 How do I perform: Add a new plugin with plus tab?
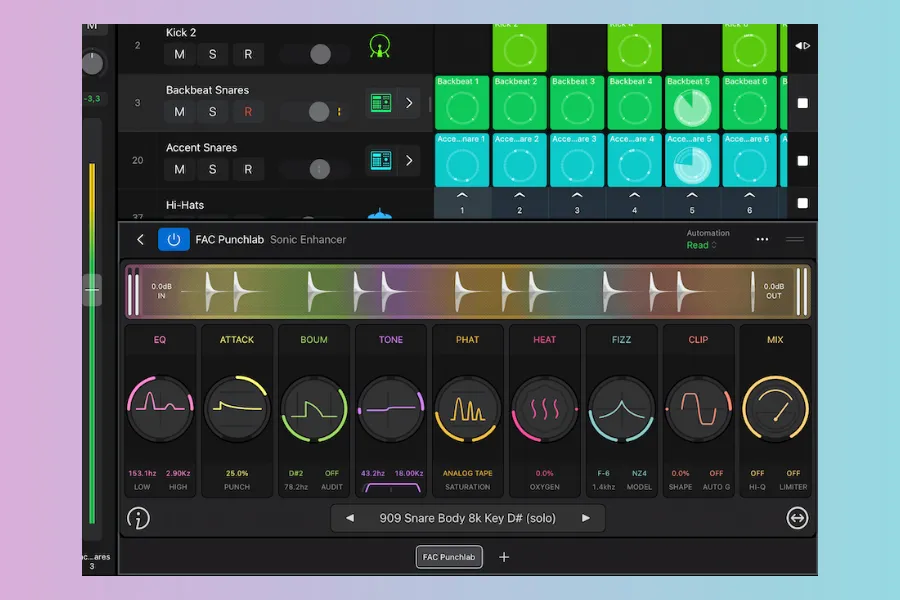[x=504, y=557]
